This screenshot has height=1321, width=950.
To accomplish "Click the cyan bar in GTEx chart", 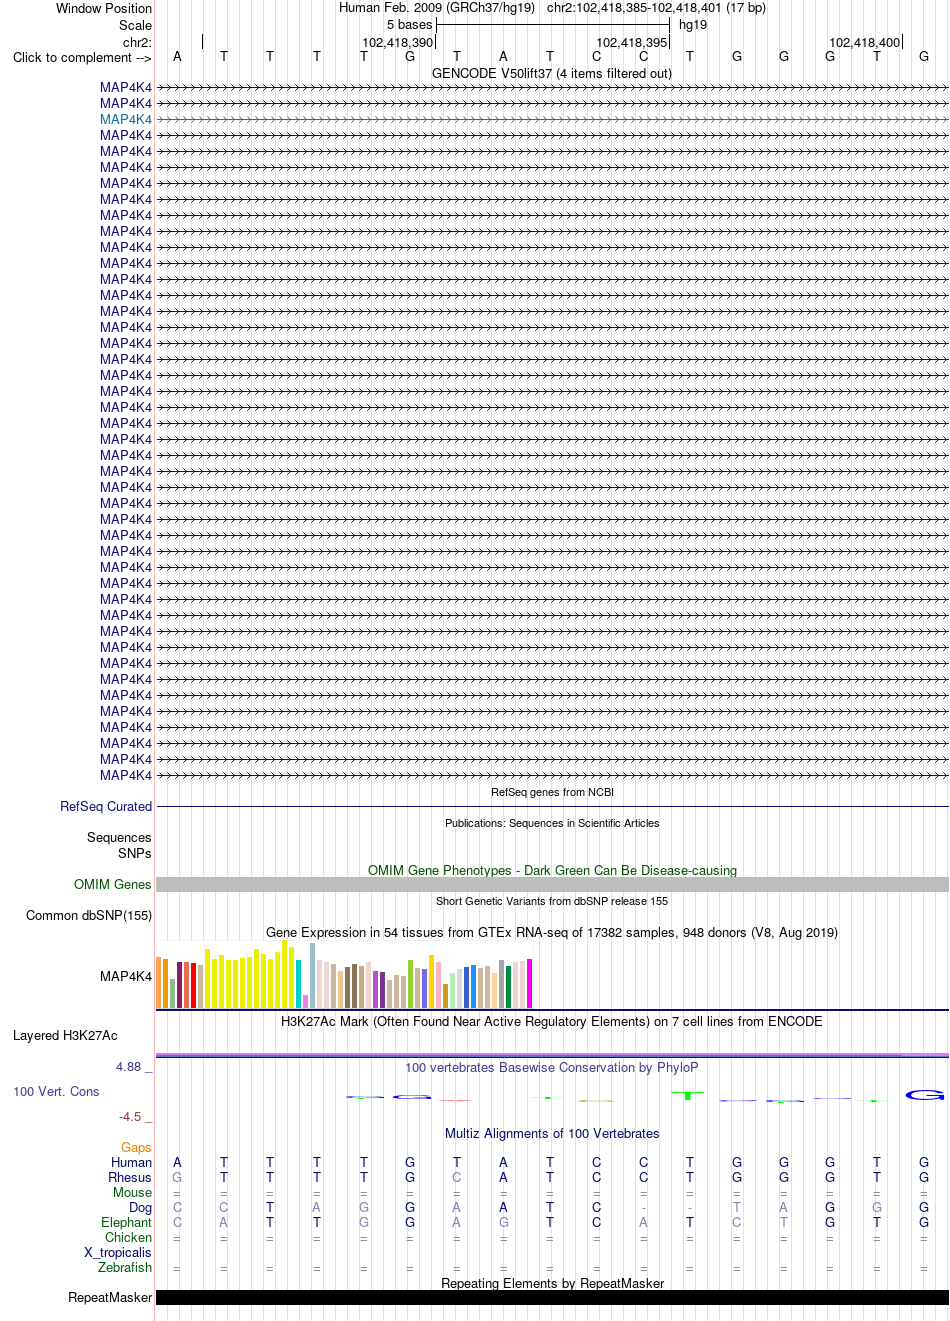I will [299, 984].
